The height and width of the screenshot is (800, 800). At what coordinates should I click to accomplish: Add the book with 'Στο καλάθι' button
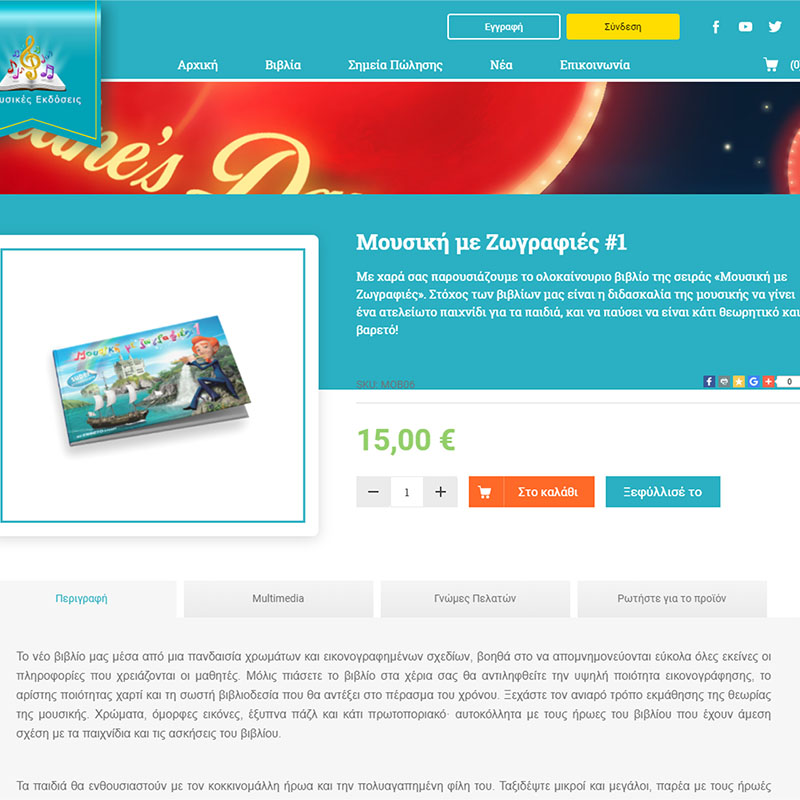[532, 492]
